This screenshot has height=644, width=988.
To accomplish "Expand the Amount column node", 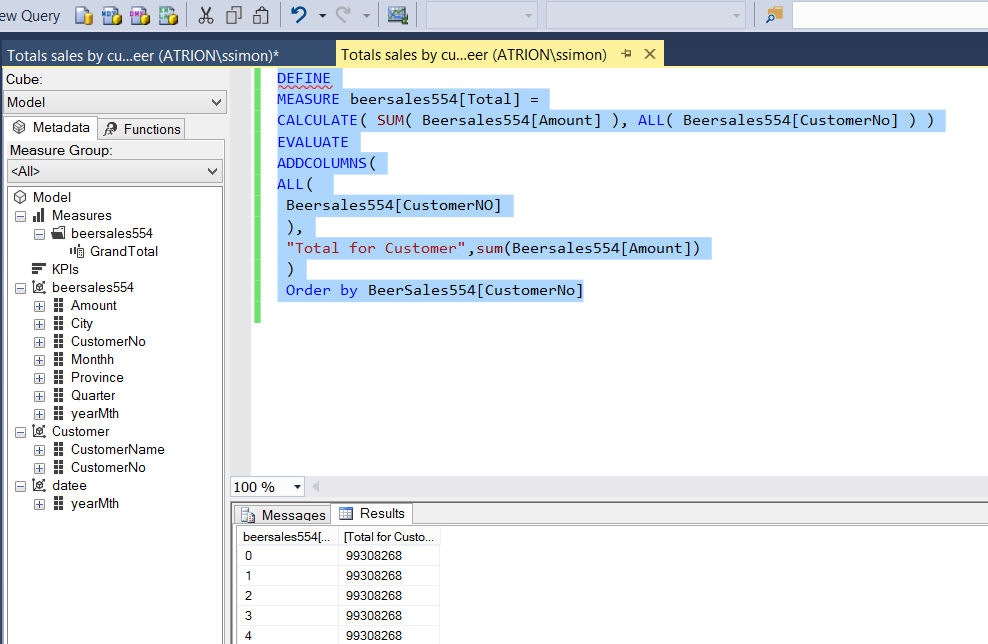I will pyautogui.click(x=39, y=306).
